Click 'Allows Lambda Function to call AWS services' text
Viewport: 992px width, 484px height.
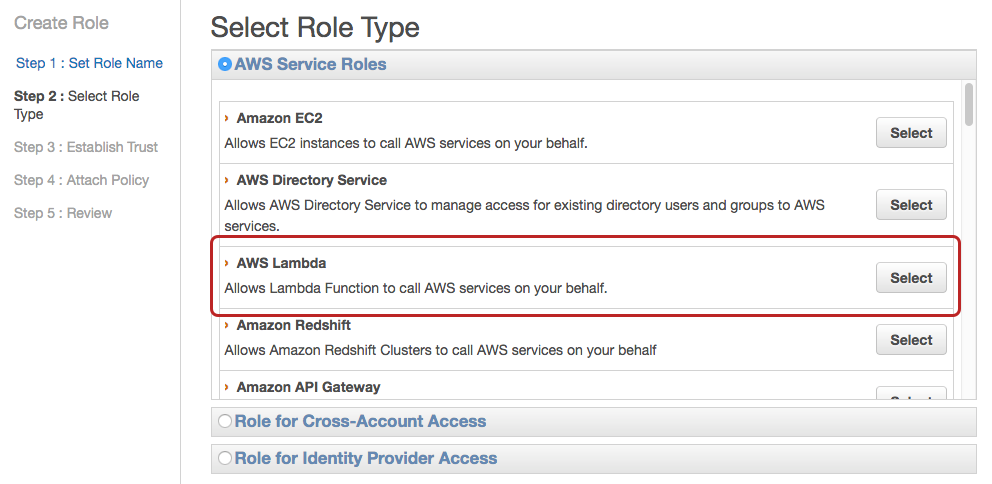point(416,289)
